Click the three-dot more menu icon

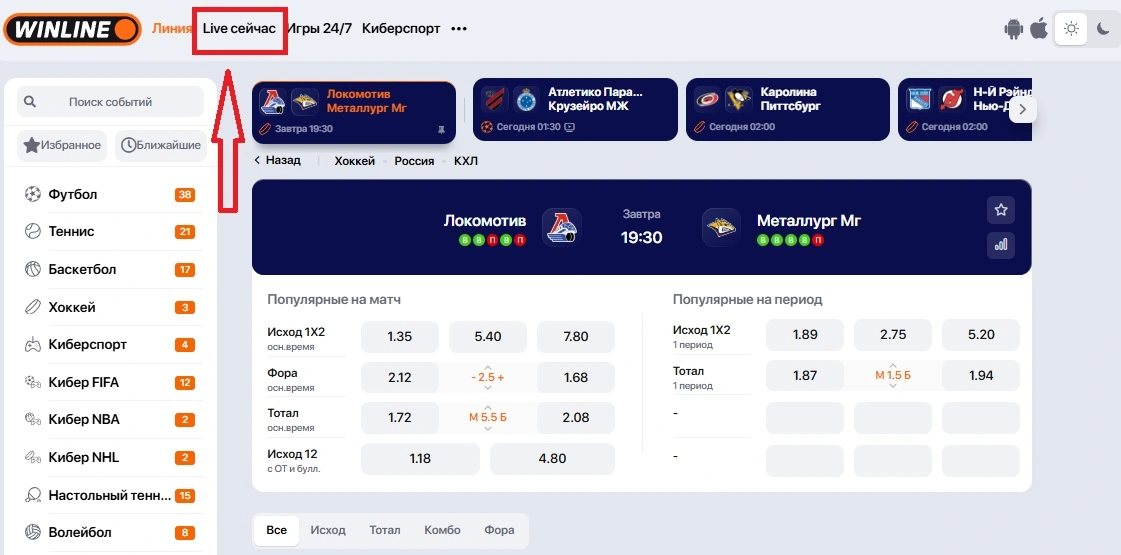tap(459, 29)
